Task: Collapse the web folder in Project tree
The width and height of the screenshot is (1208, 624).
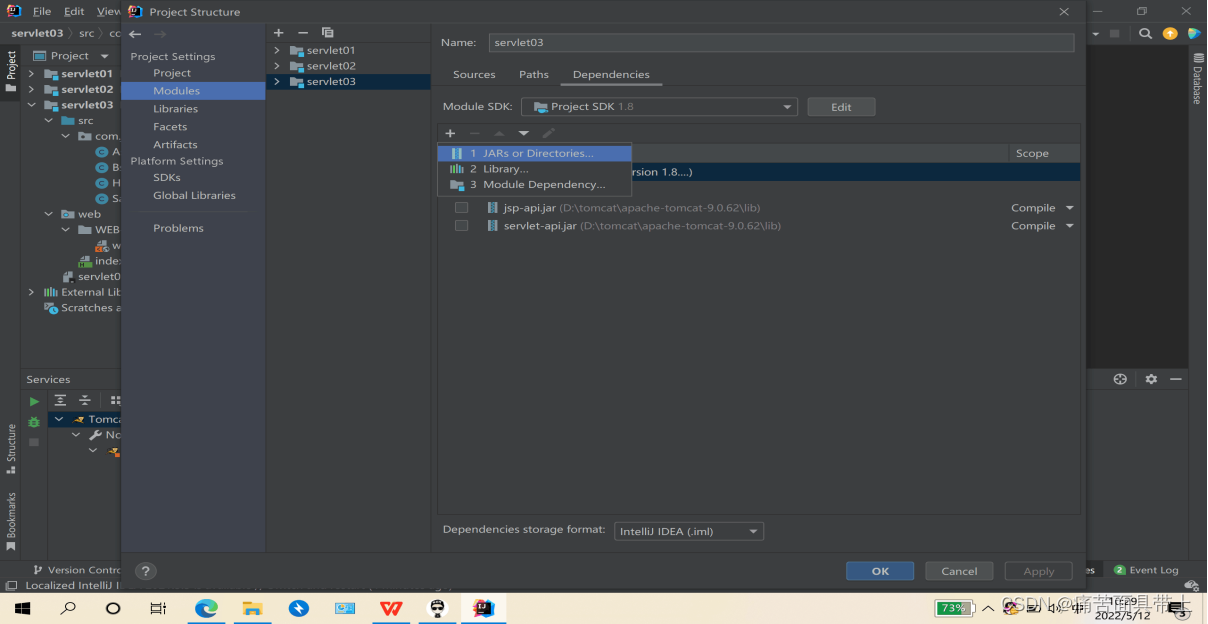Action: coord(48,214)
